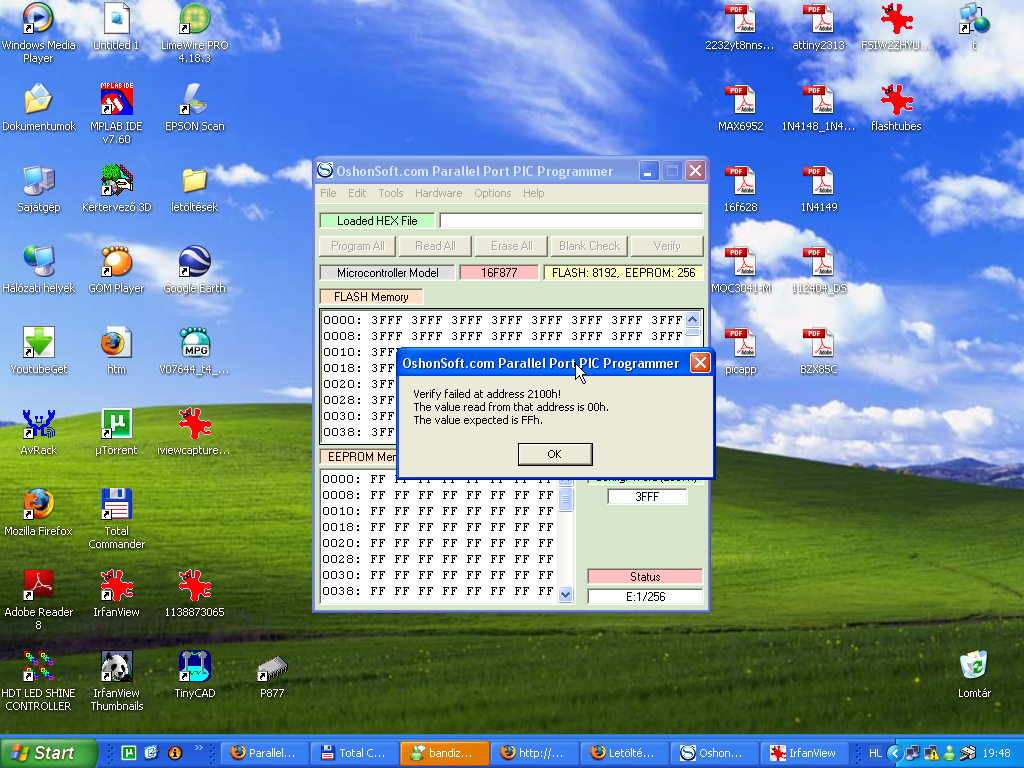The image size is (1024, 768).
Task: Click OK in the verify failed dialog
Action: click(x=554, y=454)
